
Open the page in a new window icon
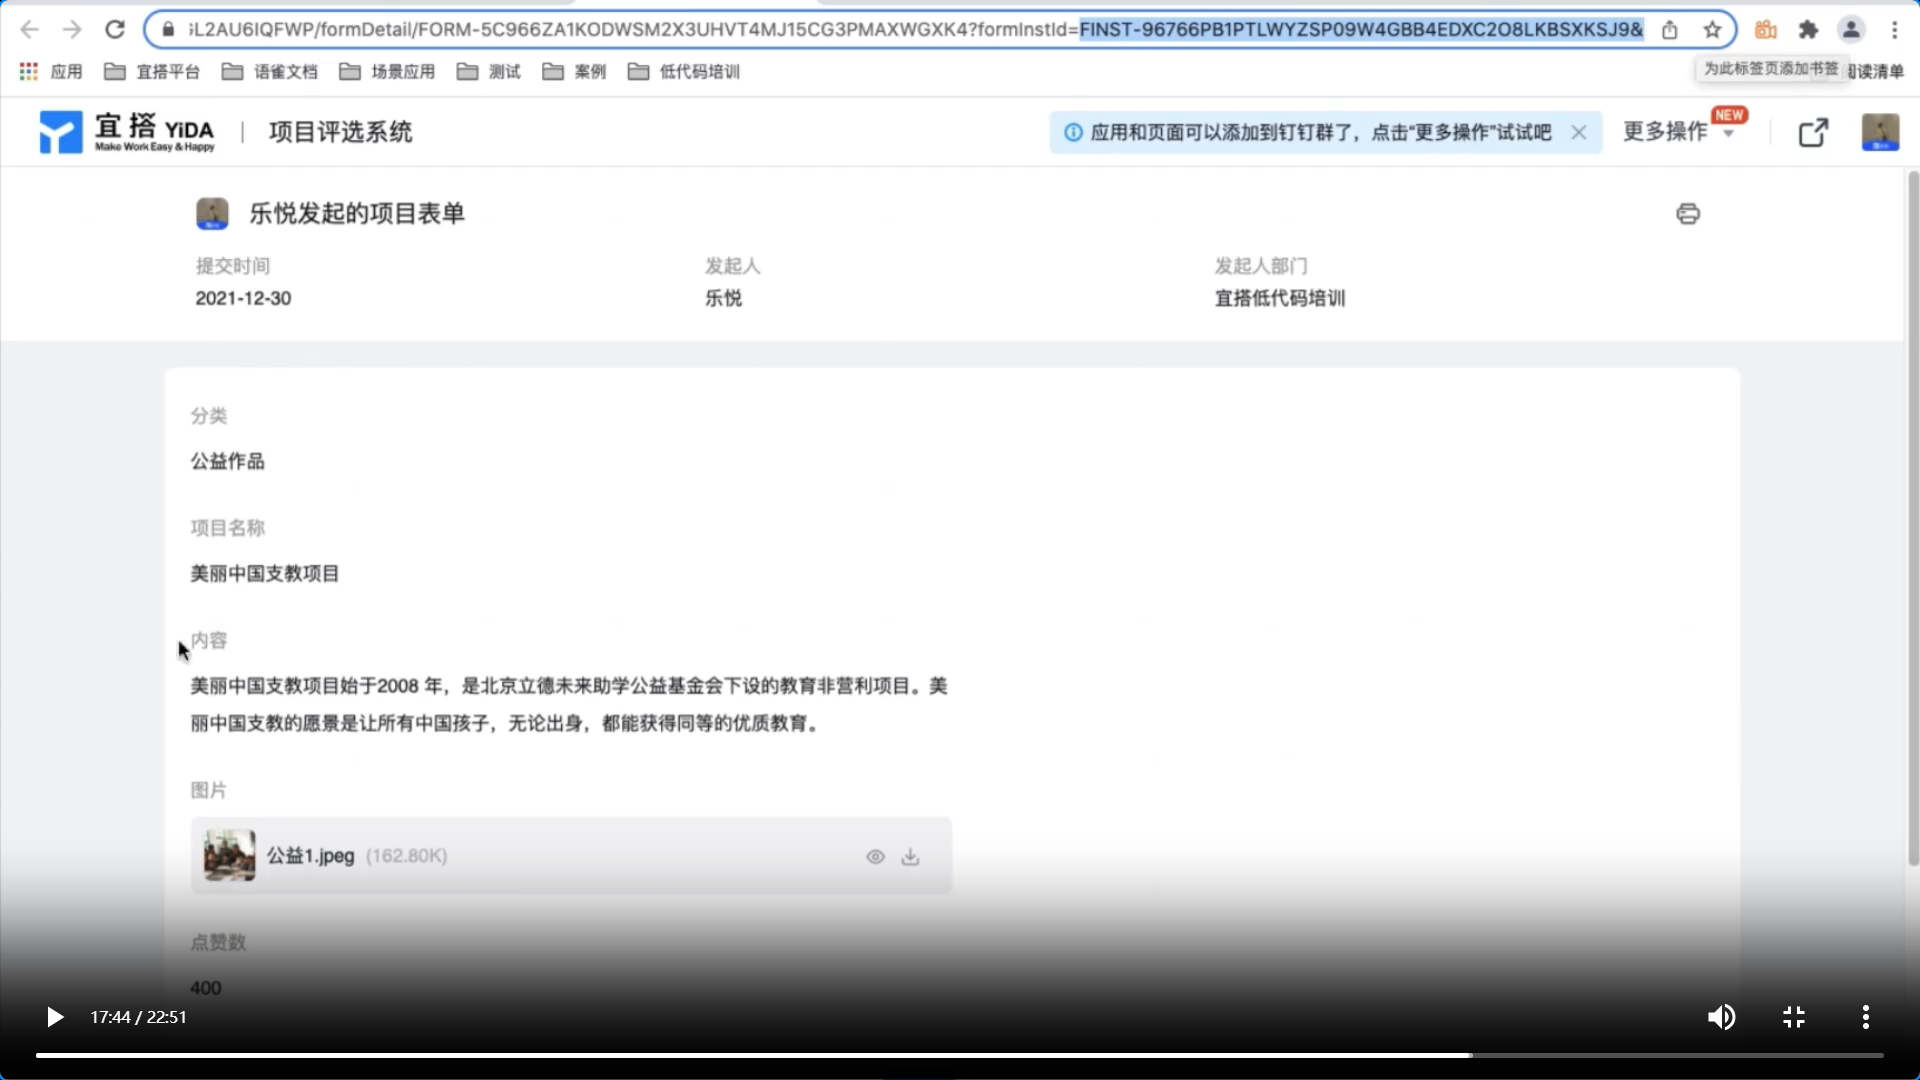pyautogui.click(x=1813, y=132)
